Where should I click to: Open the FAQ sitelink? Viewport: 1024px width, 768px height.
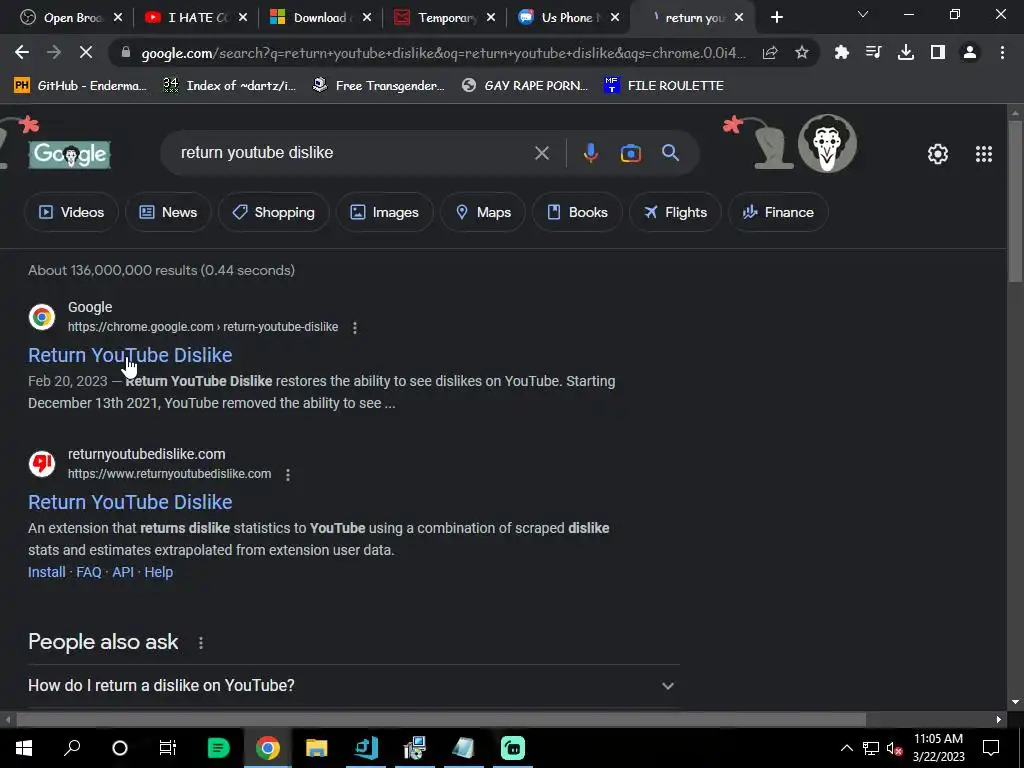89,573
